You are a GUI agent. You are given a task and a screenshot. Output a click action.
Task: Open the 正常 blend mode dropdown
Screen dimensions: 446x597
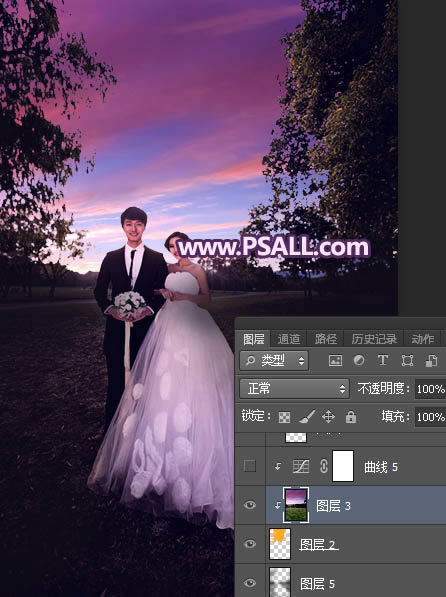click(294, 389)
